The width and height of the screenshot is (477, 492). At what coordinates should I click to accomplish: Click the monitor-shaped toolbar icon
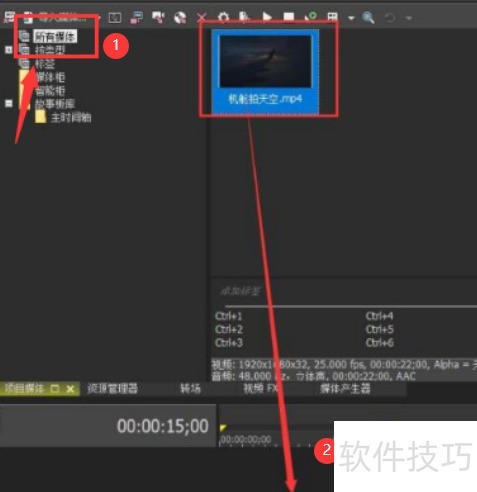point(137,17)
